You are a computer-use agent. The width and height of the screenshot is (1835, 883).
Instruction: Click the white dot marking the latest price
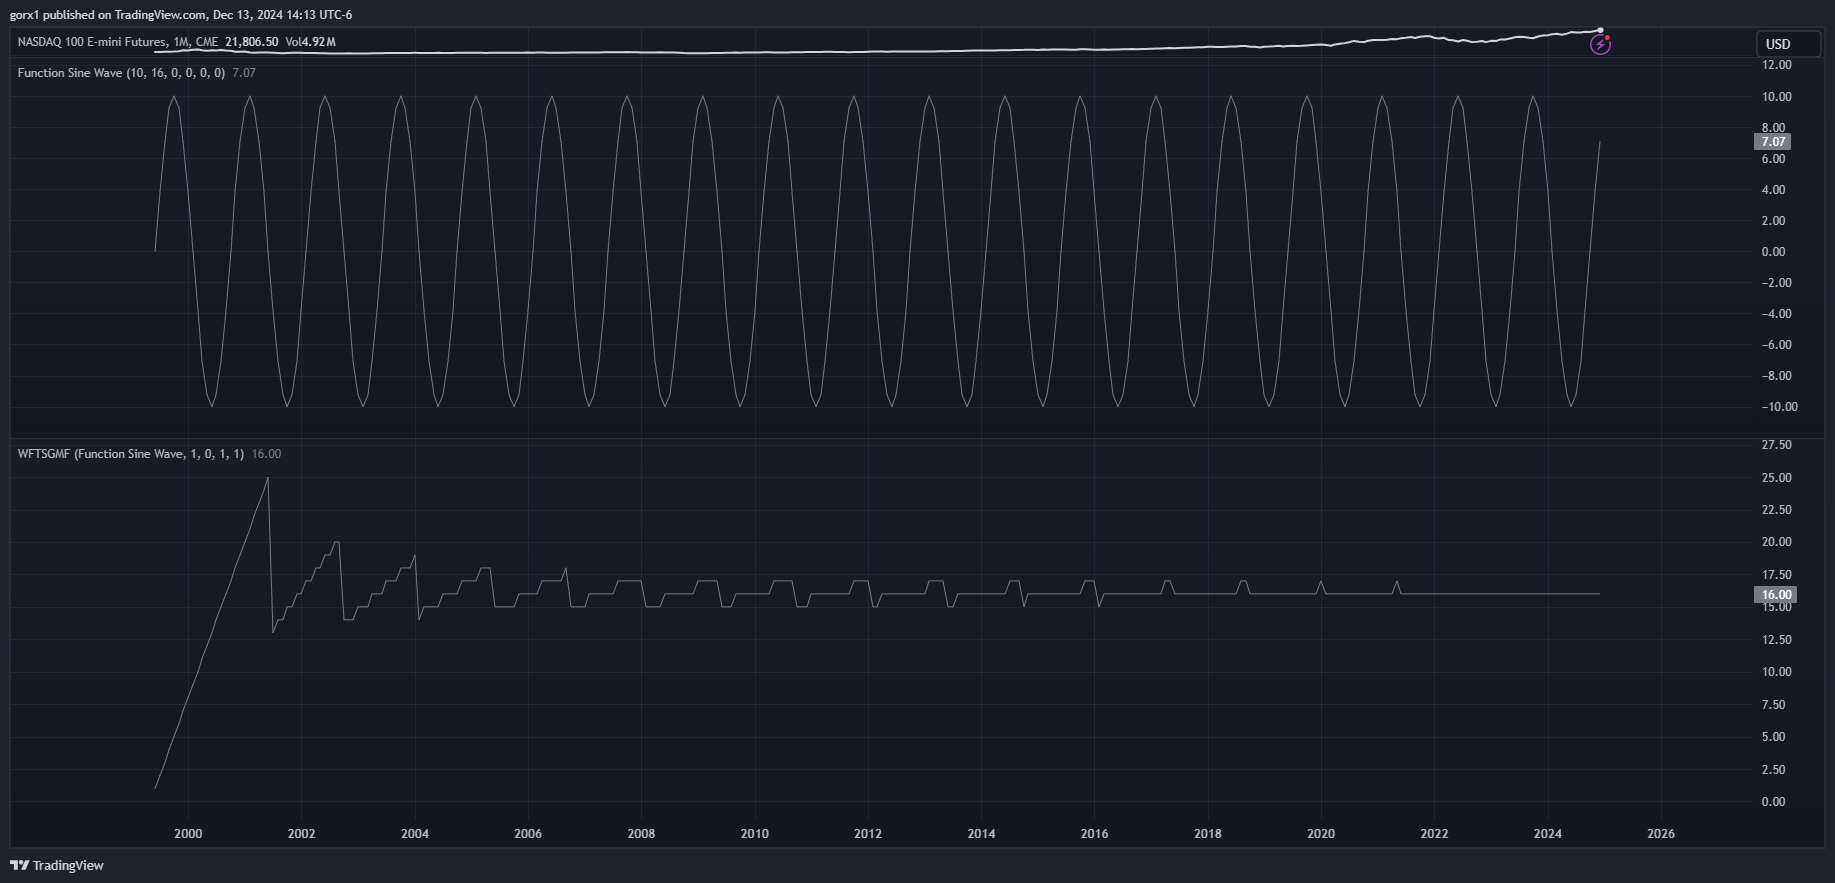[1600, 31]
